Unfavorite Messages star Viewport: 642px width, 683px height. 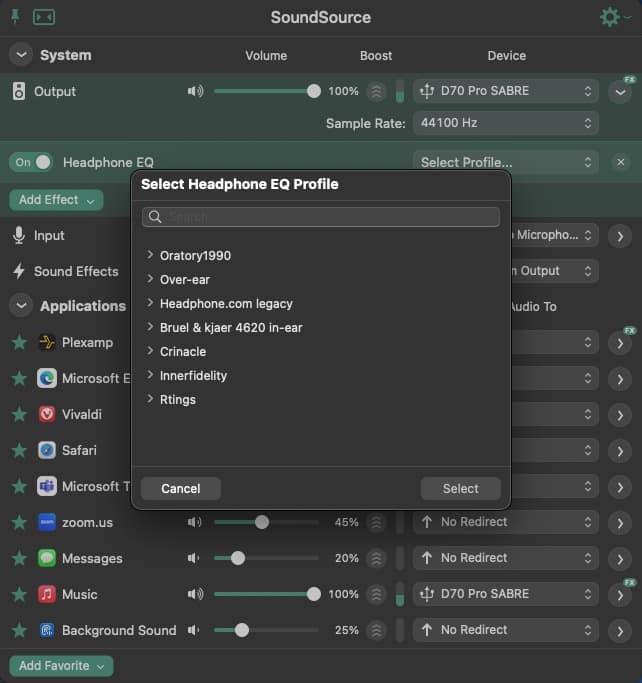click(x=19, y=558)
